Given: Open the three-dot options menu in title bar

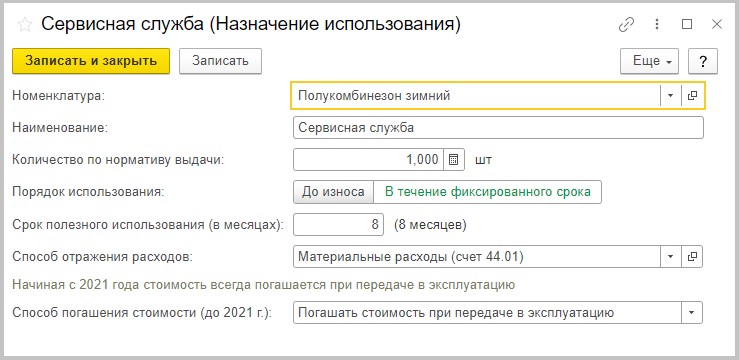Looking at the screenshot, I should [656, 25].
